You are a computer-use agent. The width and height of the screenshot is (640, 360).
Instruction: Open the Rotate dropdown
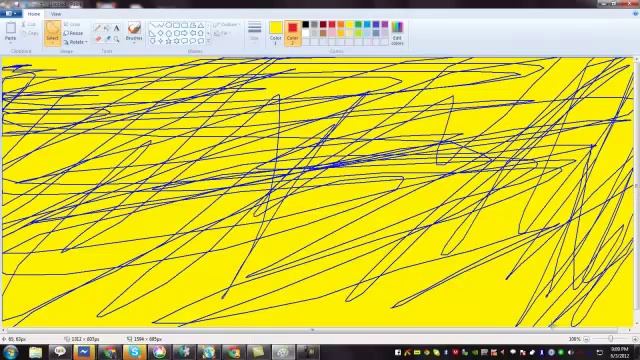[76, 42]
